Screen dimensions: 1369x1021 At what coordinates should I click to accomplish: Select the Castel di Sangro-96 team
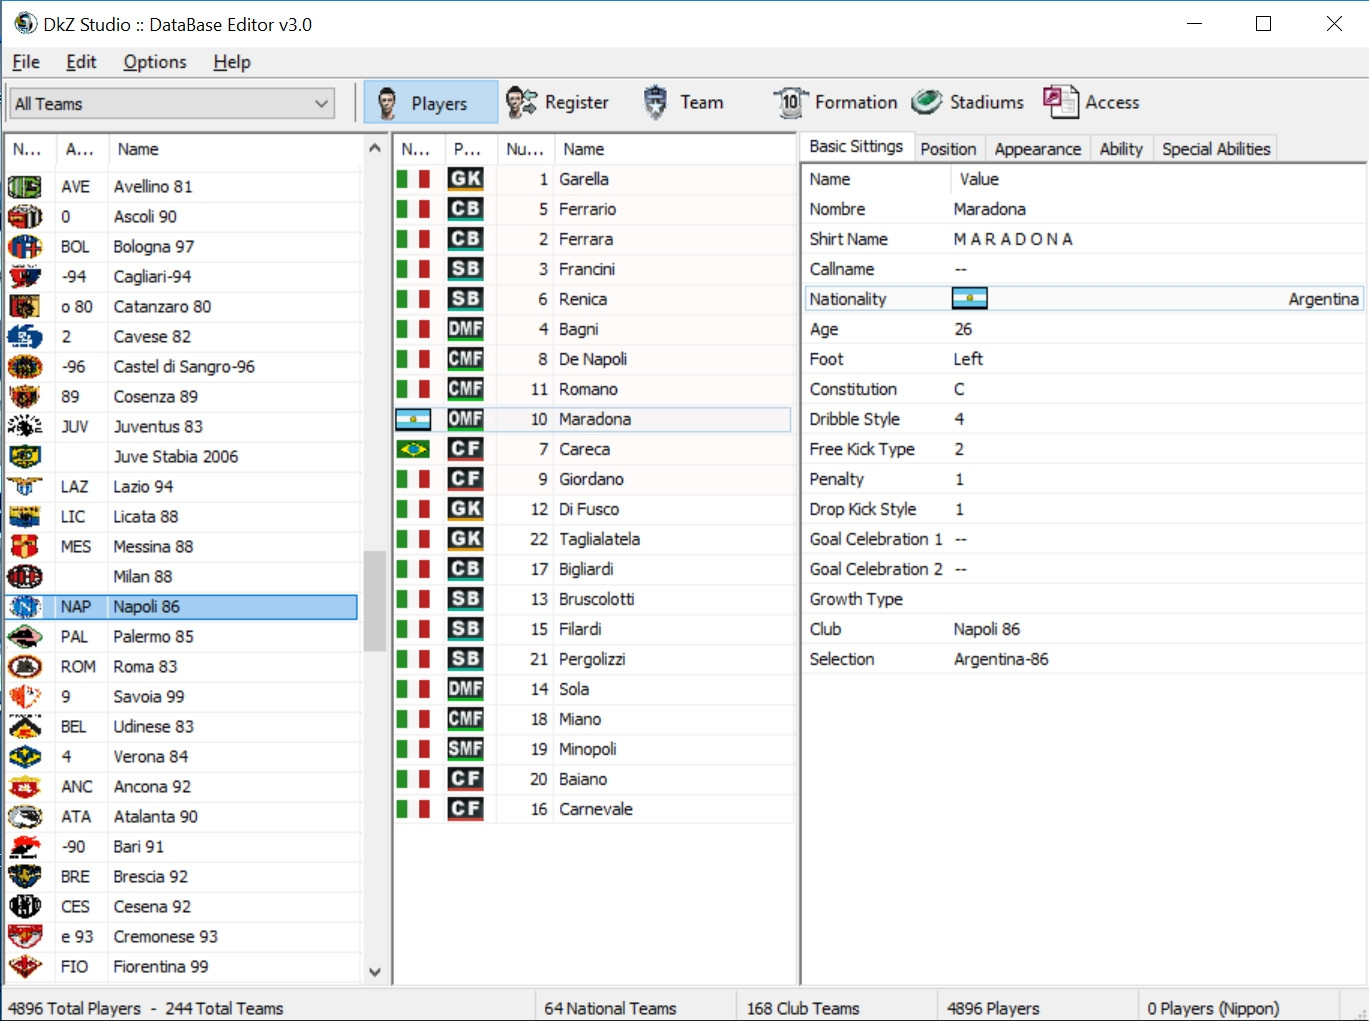click(x=184, y=367)
